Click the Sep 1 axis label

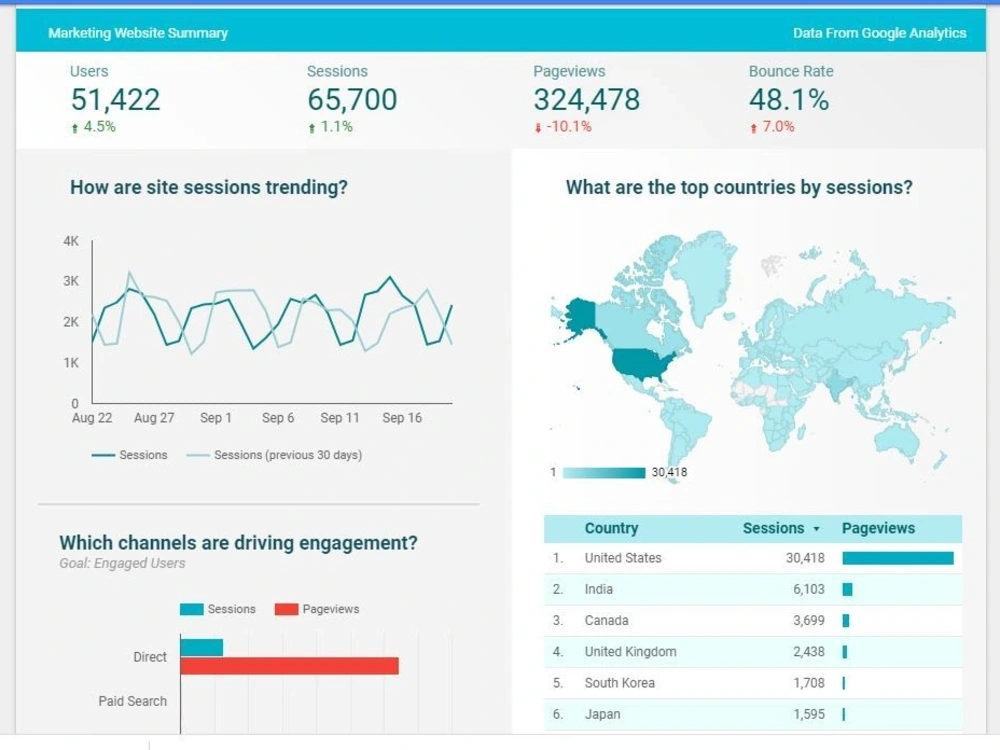click(216, 418)
